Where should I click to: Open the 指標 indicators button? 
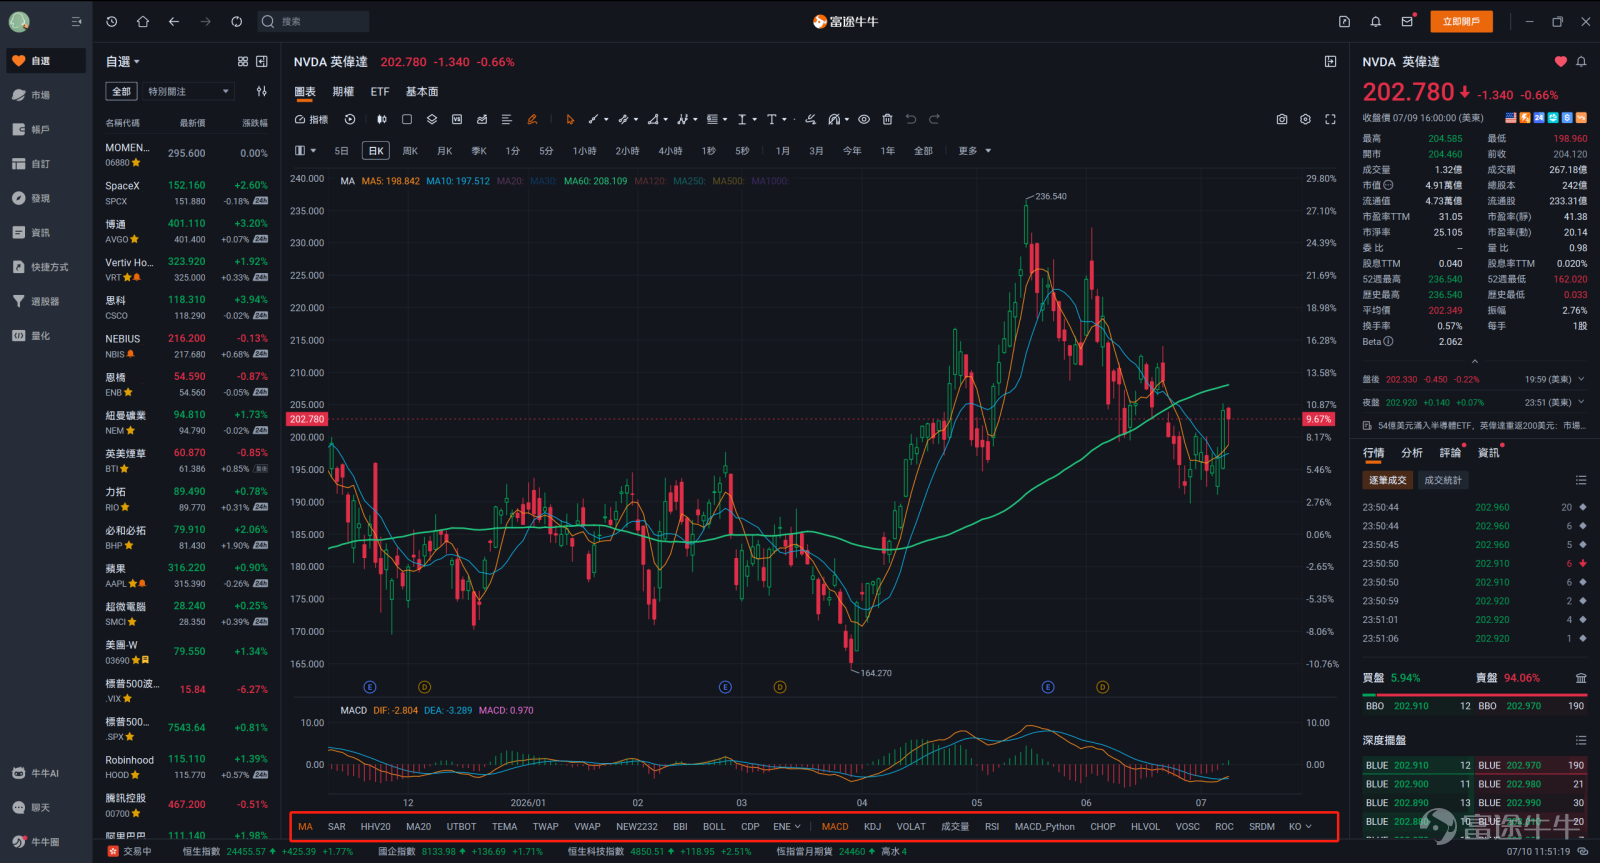point(312,119)
